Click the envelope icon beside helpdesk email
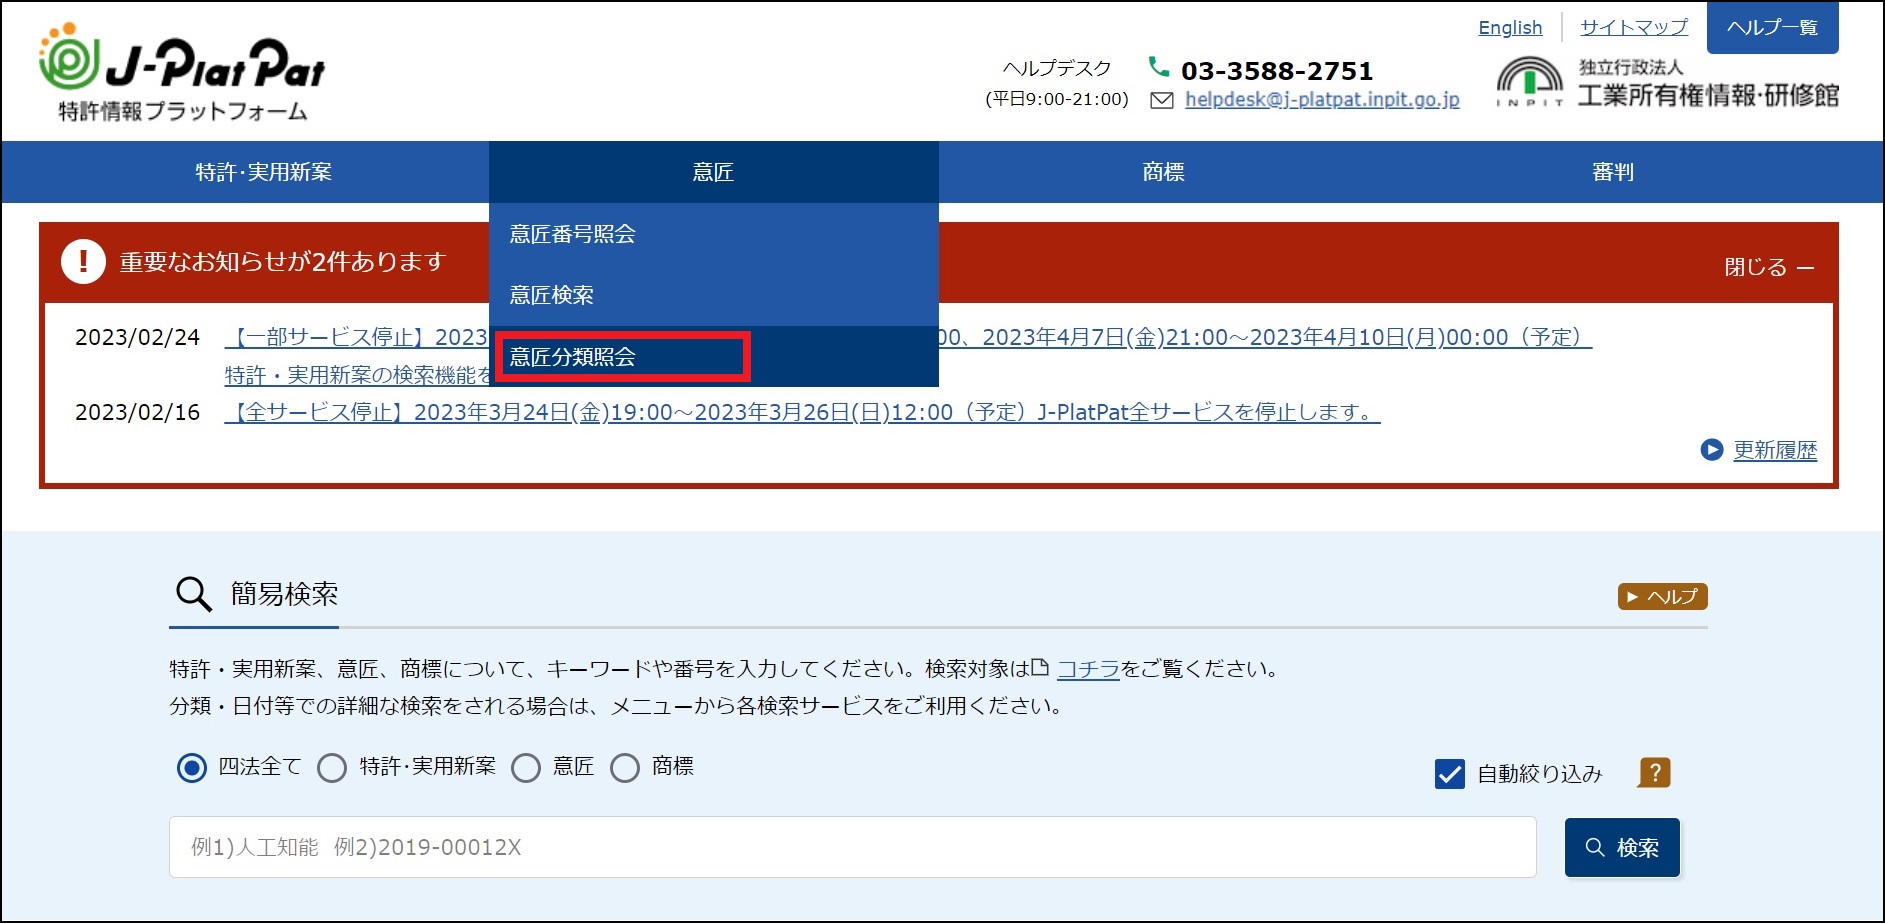 click(1161, 100)
